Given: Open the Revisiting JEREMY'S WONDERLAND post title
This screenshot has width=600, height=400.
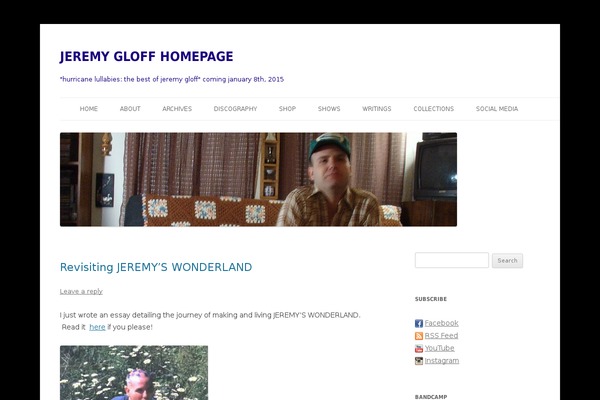Looking at the screenshot, I should click(156, 267).
